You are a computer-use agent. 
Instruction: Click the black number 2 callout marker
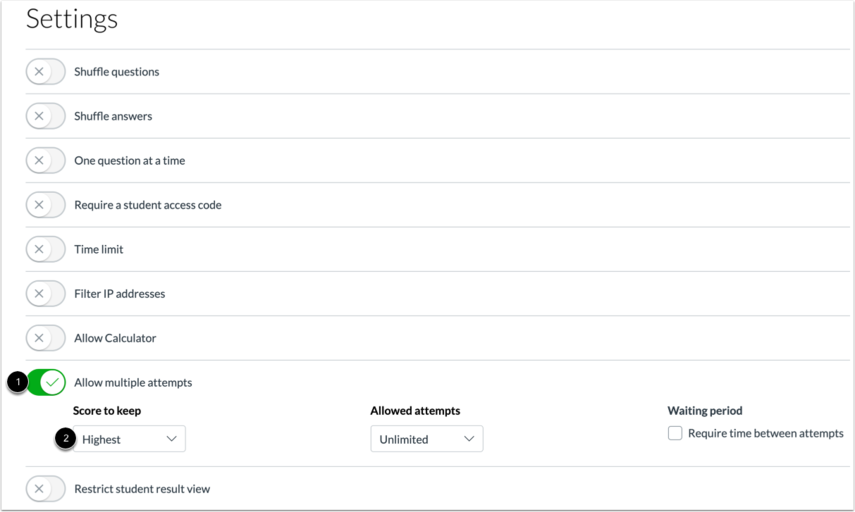click(x=66, y=438)
